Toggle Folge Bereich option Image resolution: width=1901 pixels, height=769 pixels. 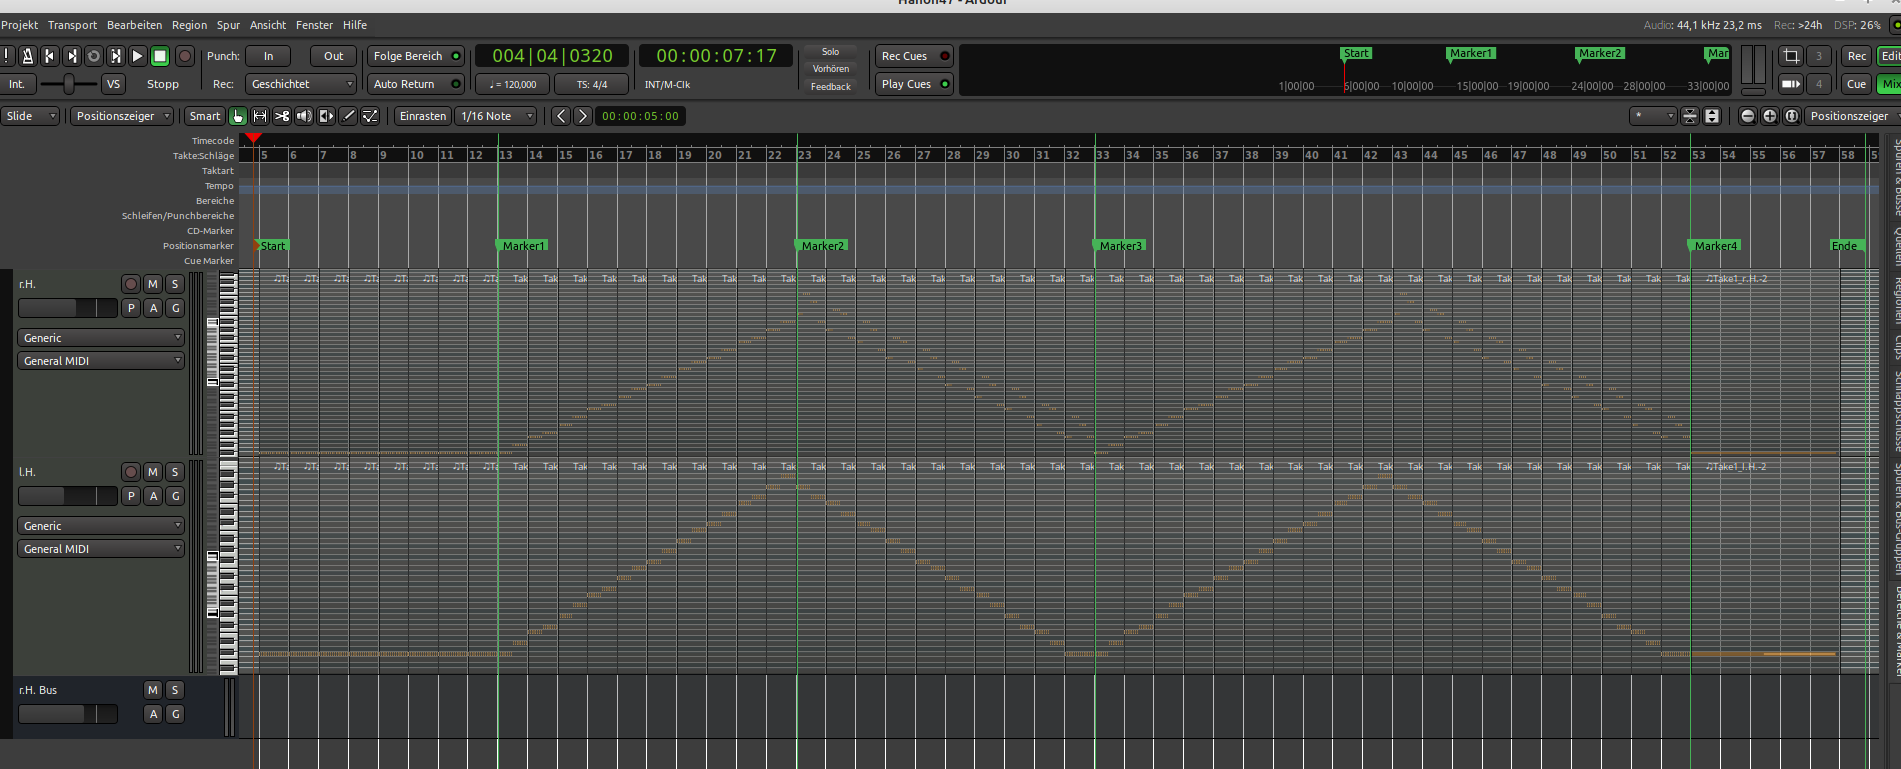click(x=416, y=56)
